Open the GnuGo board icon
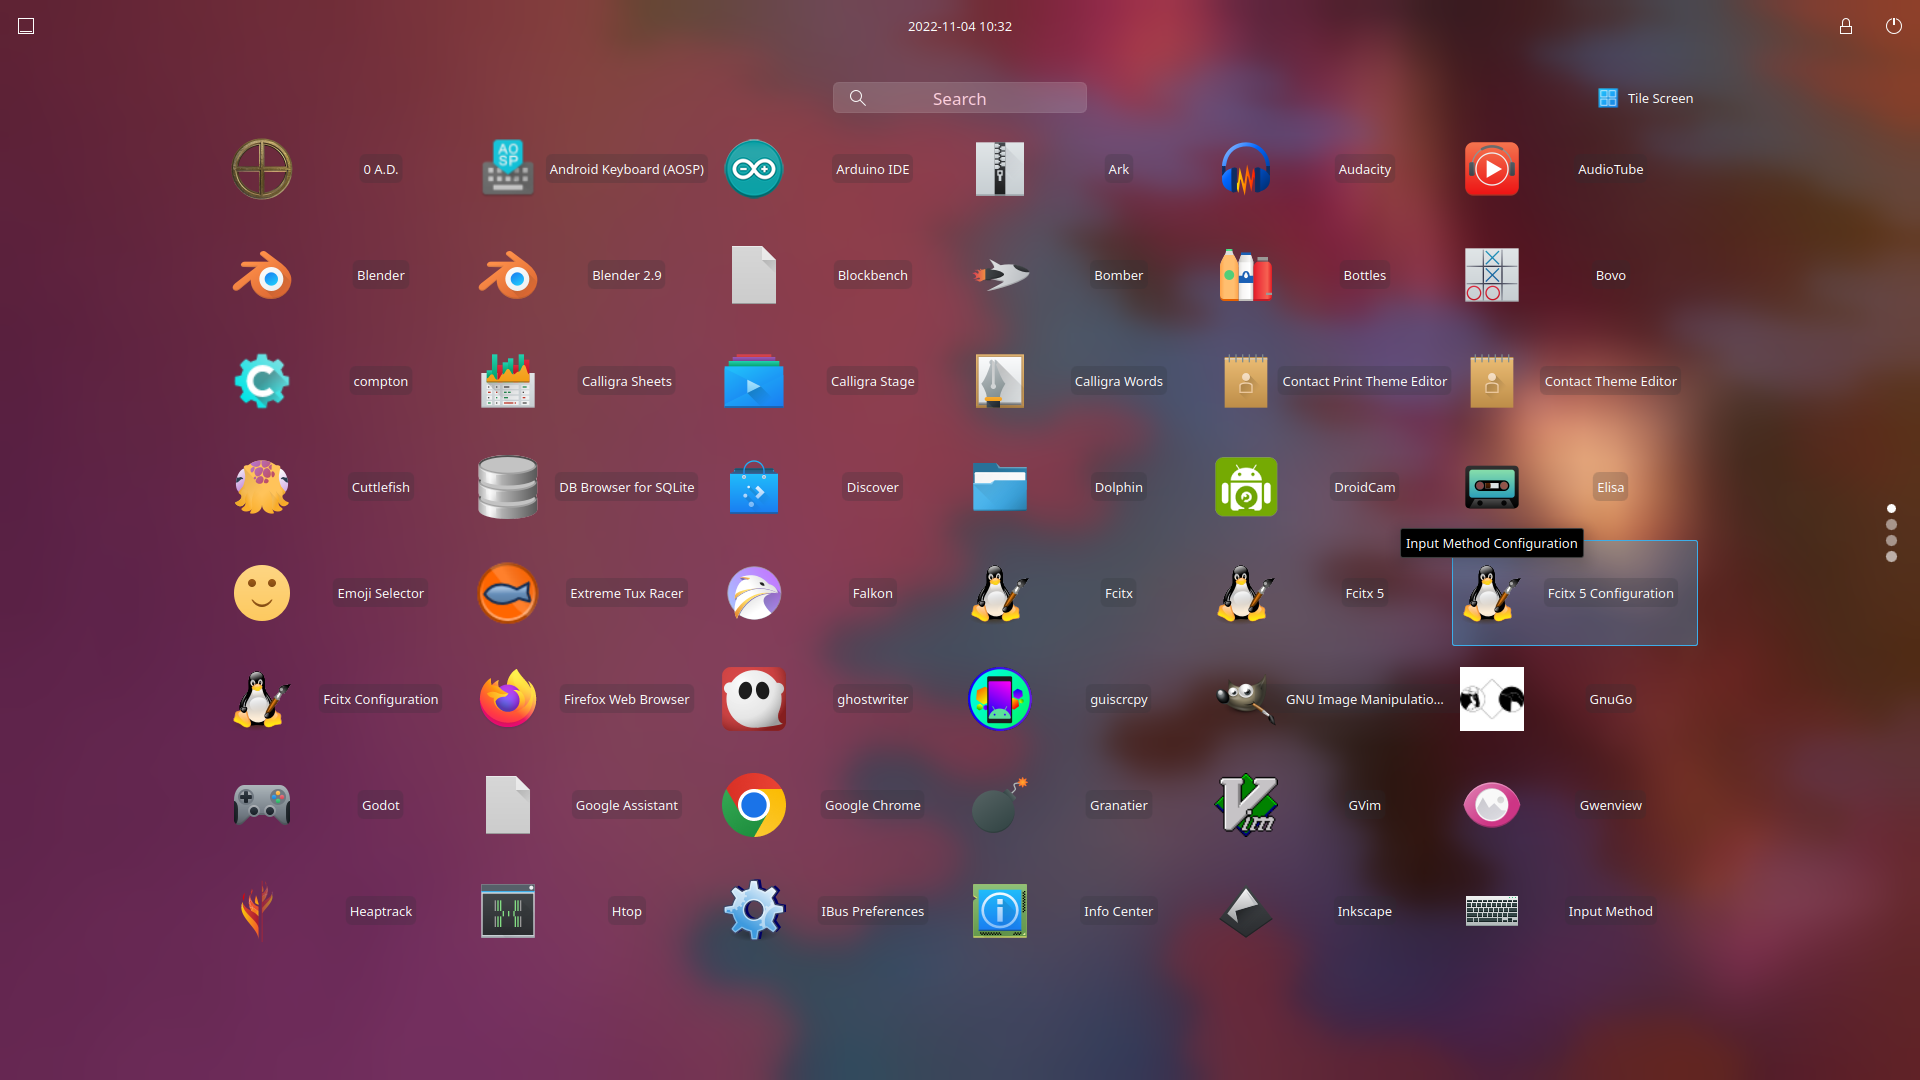 pyautogui.click(x=1492, y=699)
